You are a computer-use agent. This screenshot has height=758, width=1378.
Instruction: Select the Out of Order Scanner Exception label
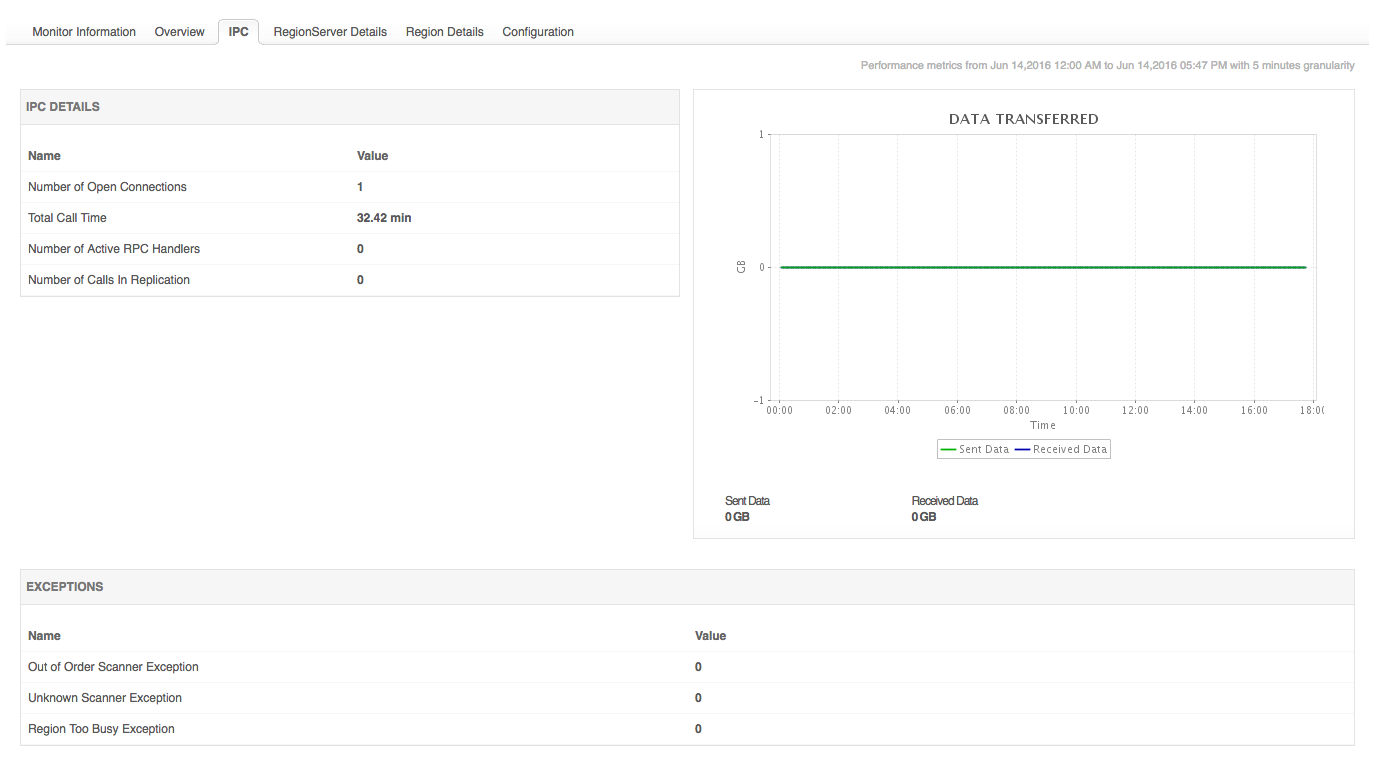(113, 667)
